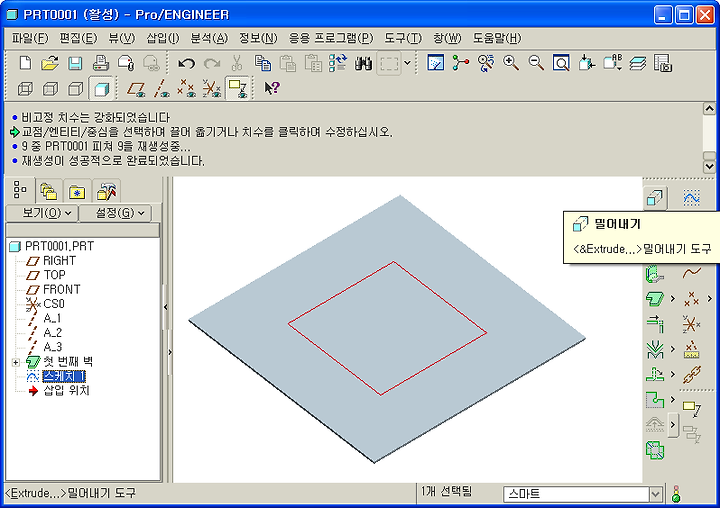Image resolution: width=720 pixels, height=508 pixels.
Task: Select the sheetmetal flat wall tool
Action: coord(655,299)
